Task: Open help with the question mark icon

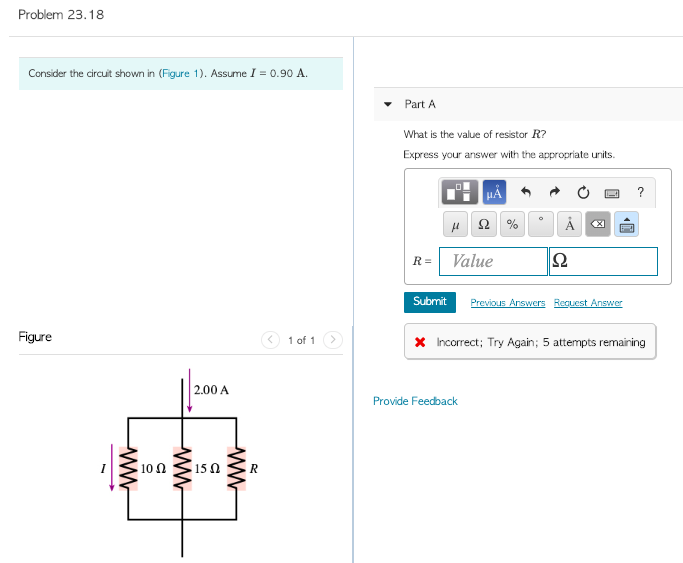Action: pos(640,192)
